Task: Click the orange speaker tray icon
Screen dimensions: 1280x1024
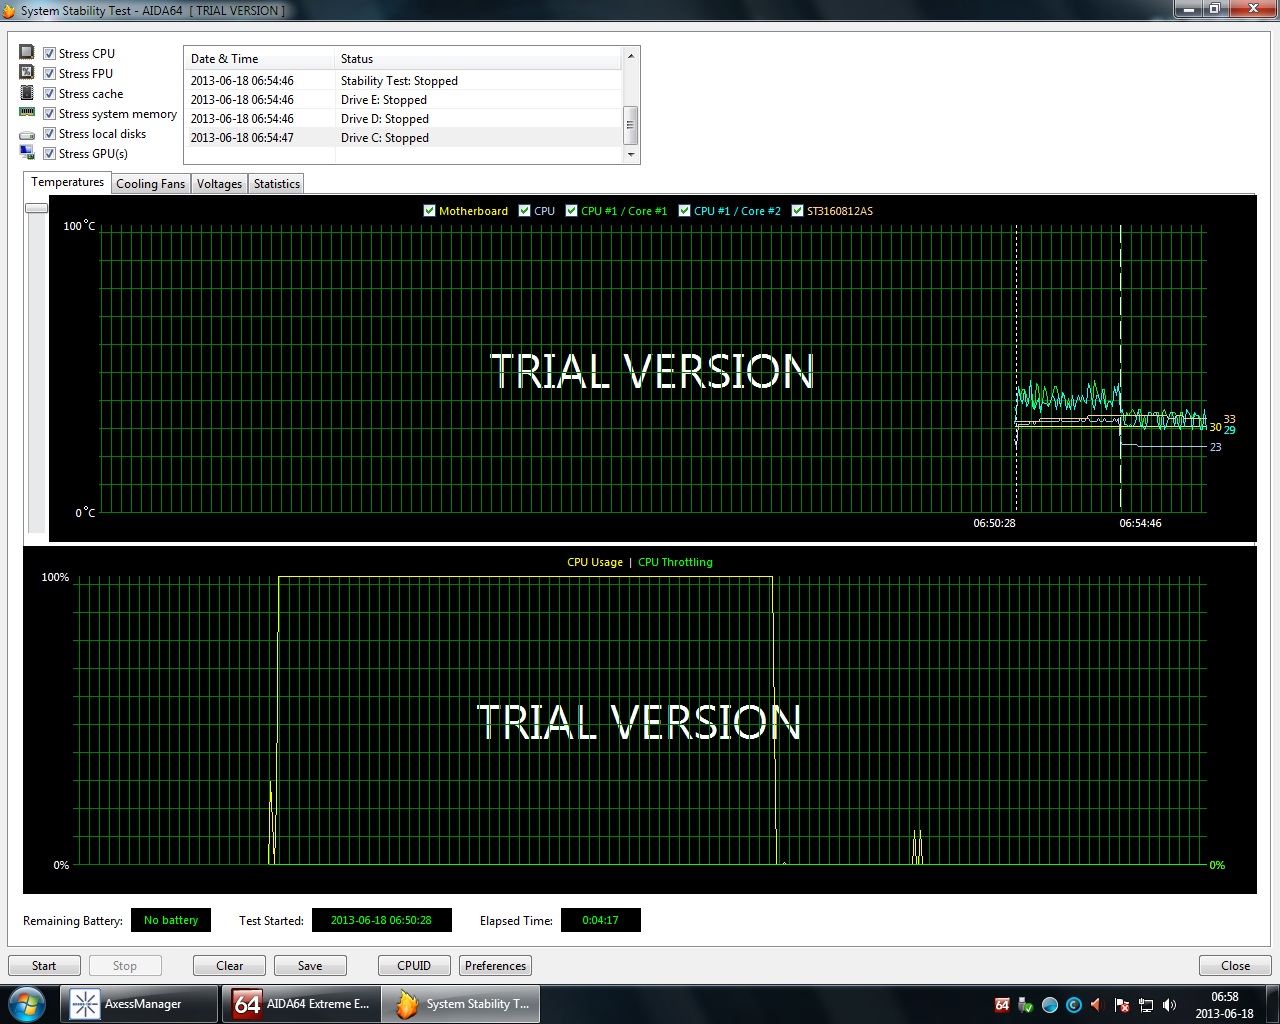Action: click(1097, 1005)
